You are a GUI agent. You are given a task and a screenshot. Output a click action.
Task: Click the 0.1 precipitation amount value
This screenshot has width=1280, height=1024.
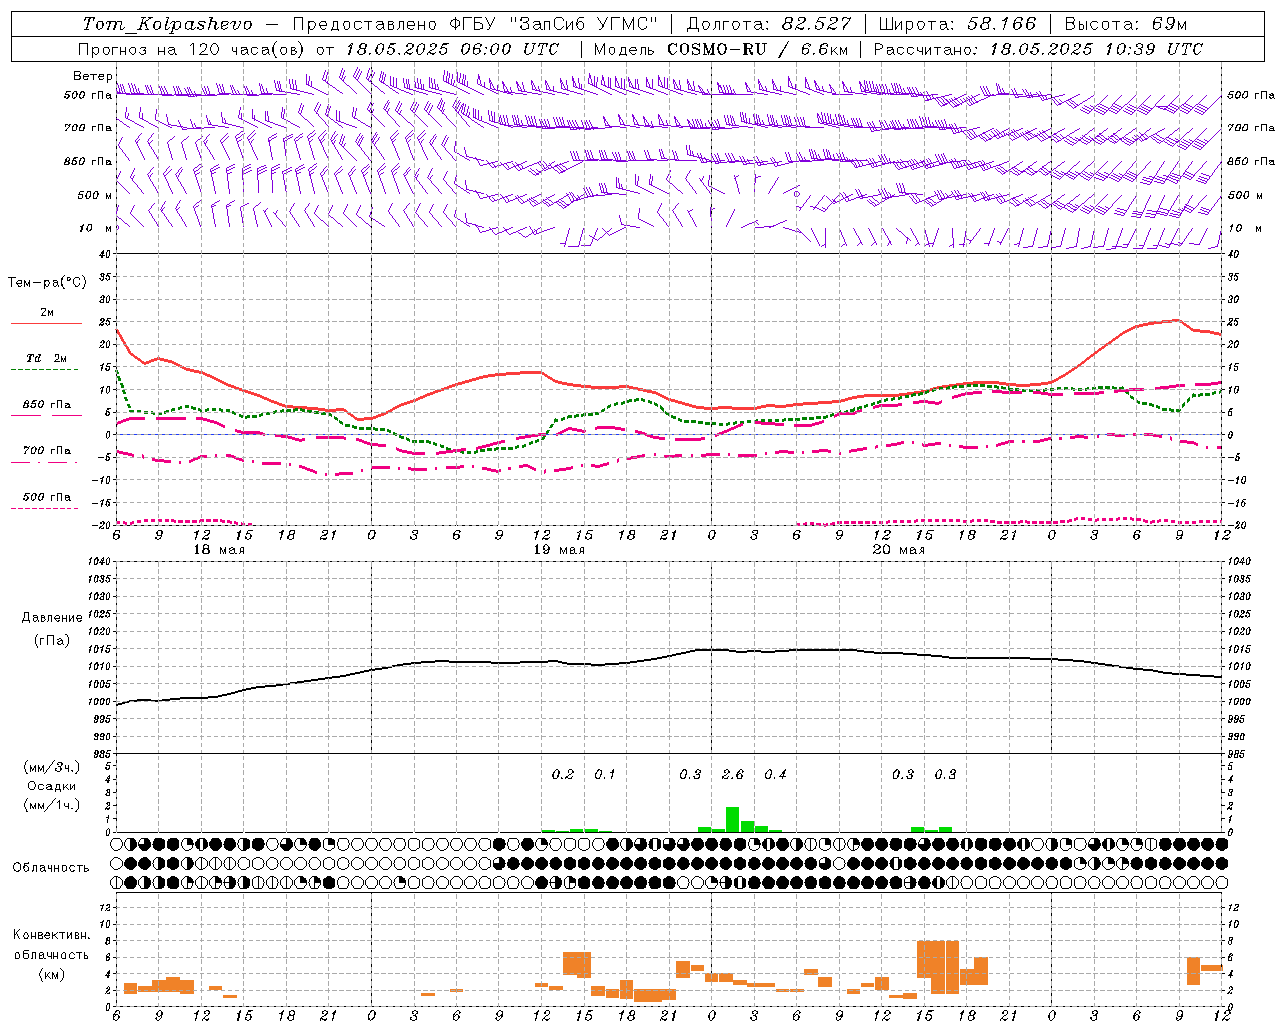[605, 774]
